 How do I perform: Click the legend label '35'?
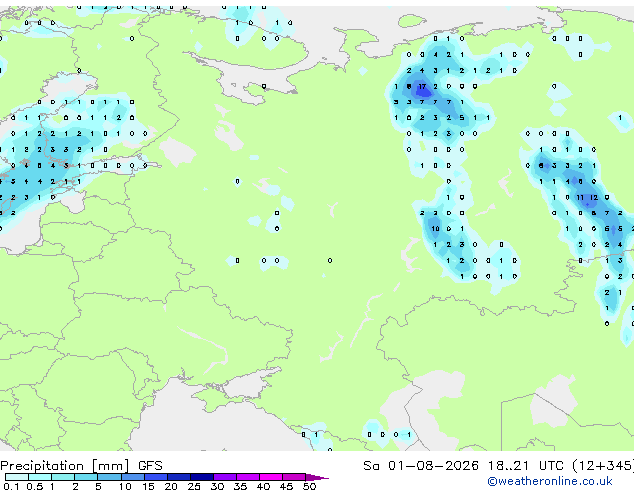(240, 486)
